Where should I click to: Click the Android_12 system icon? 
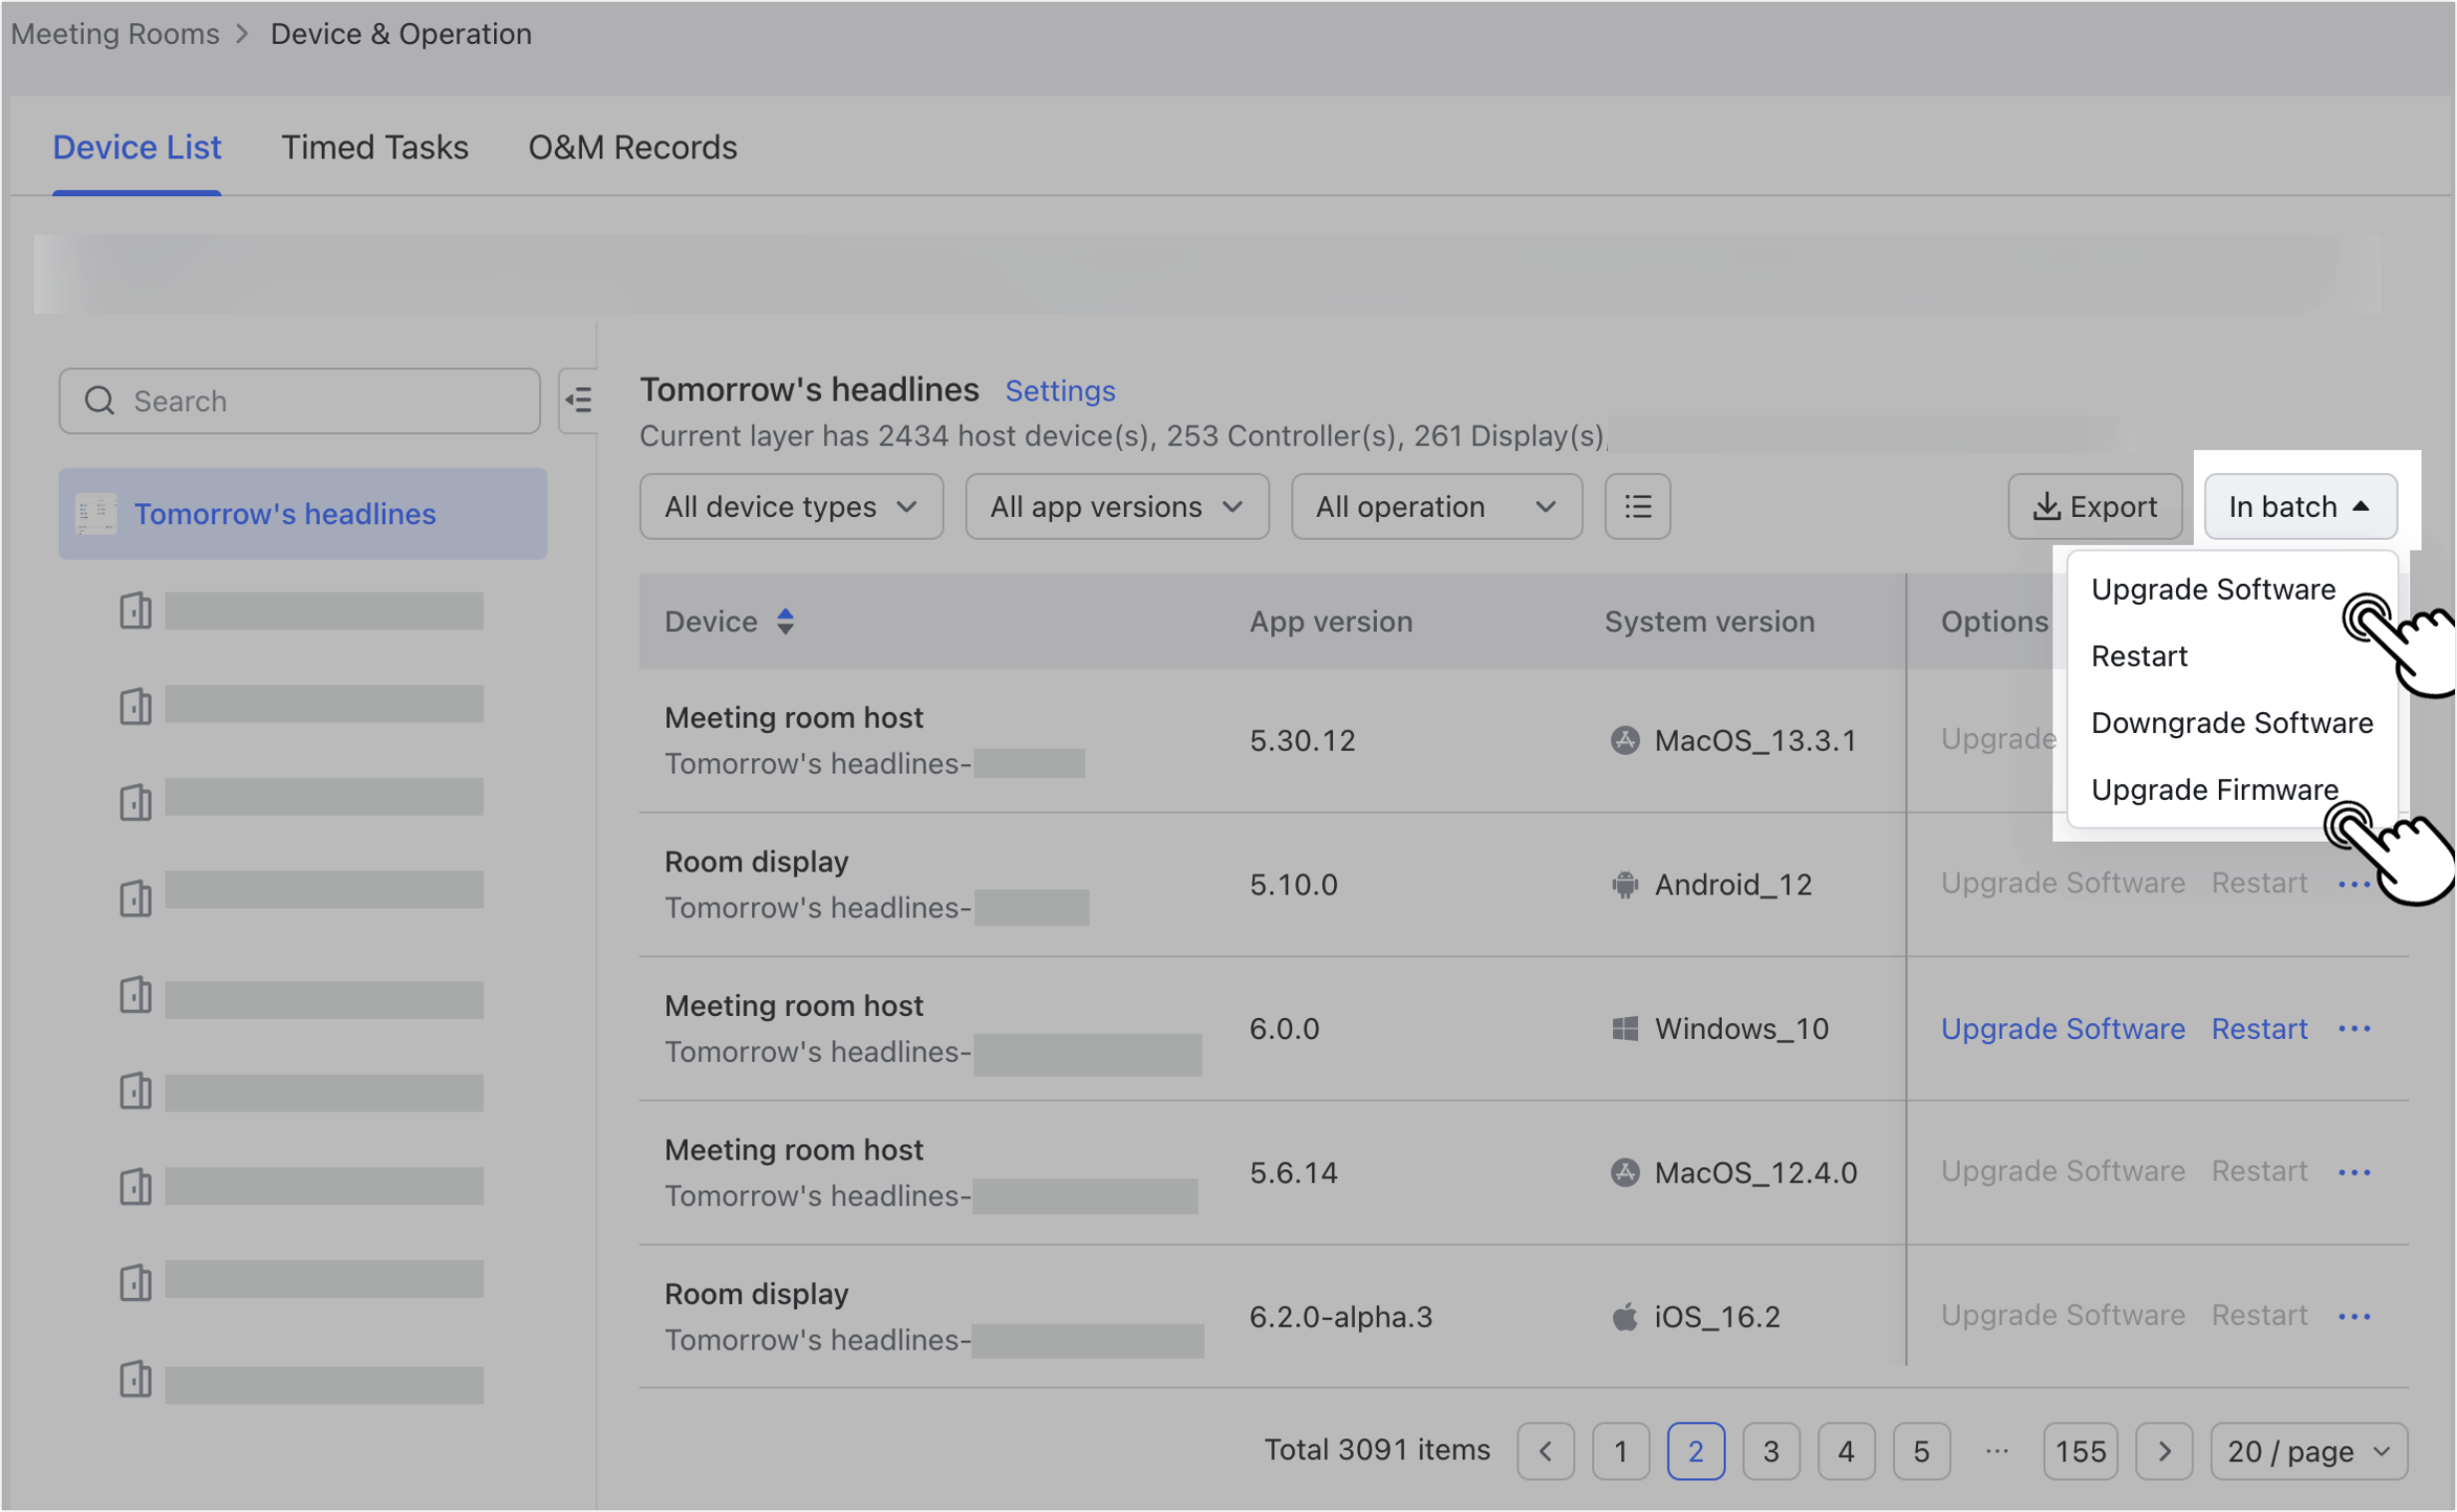[x=1625, y=884]
